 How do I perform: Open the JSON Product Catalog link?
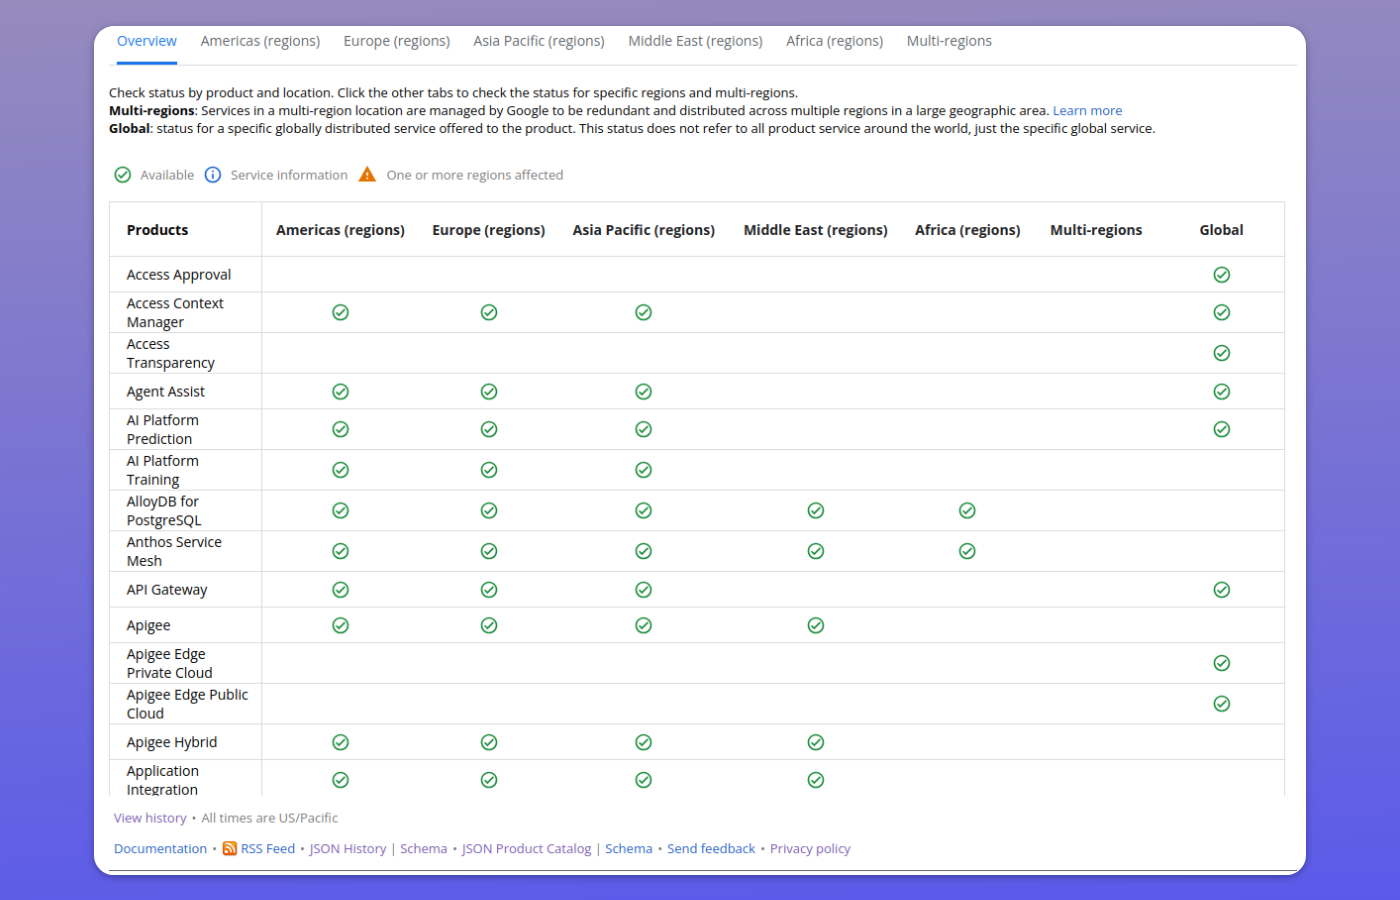point(527,849)
